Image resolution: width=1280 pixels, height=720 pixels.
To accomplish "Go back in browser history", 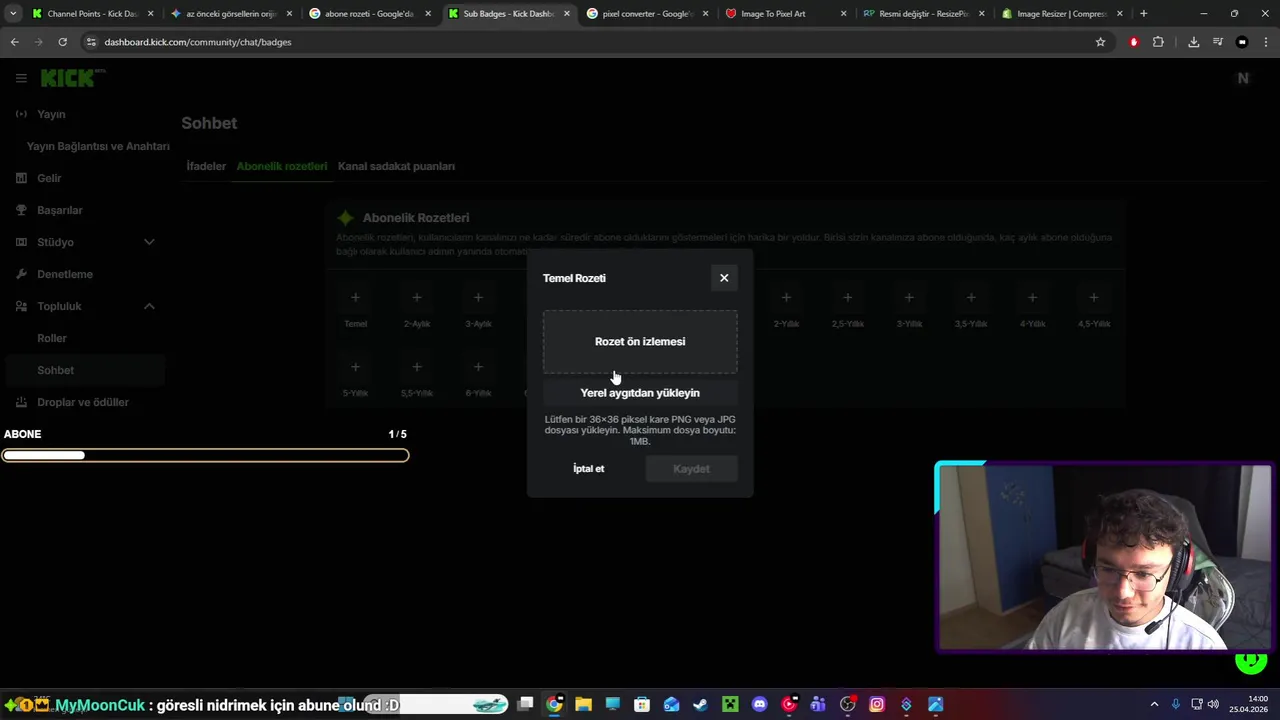I will [x=14, y=42].
